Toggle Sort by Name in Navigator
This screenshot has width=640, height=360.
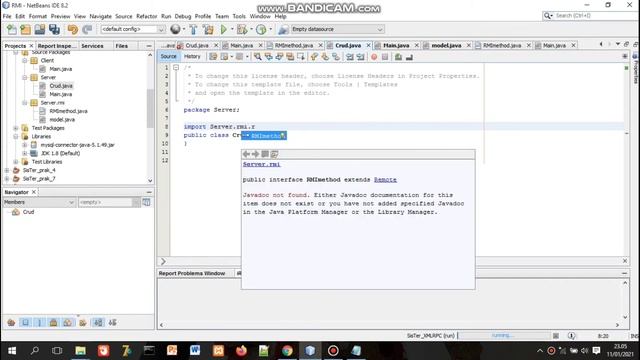[98, 322]
